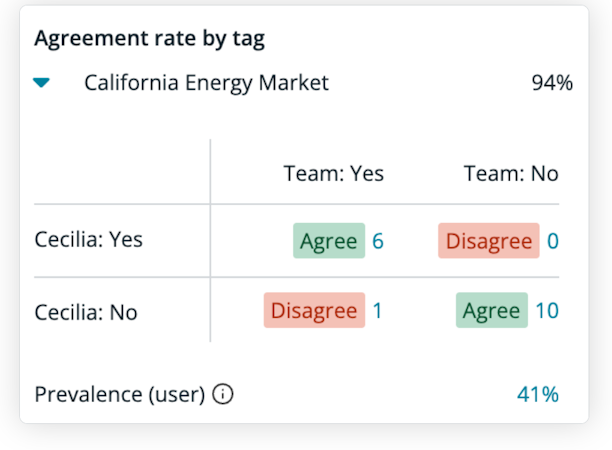This screenshot has width=612, height=450.
Task: Click the 94% agreement rate value
Action: pyautogui.click(x=552, y=83)
